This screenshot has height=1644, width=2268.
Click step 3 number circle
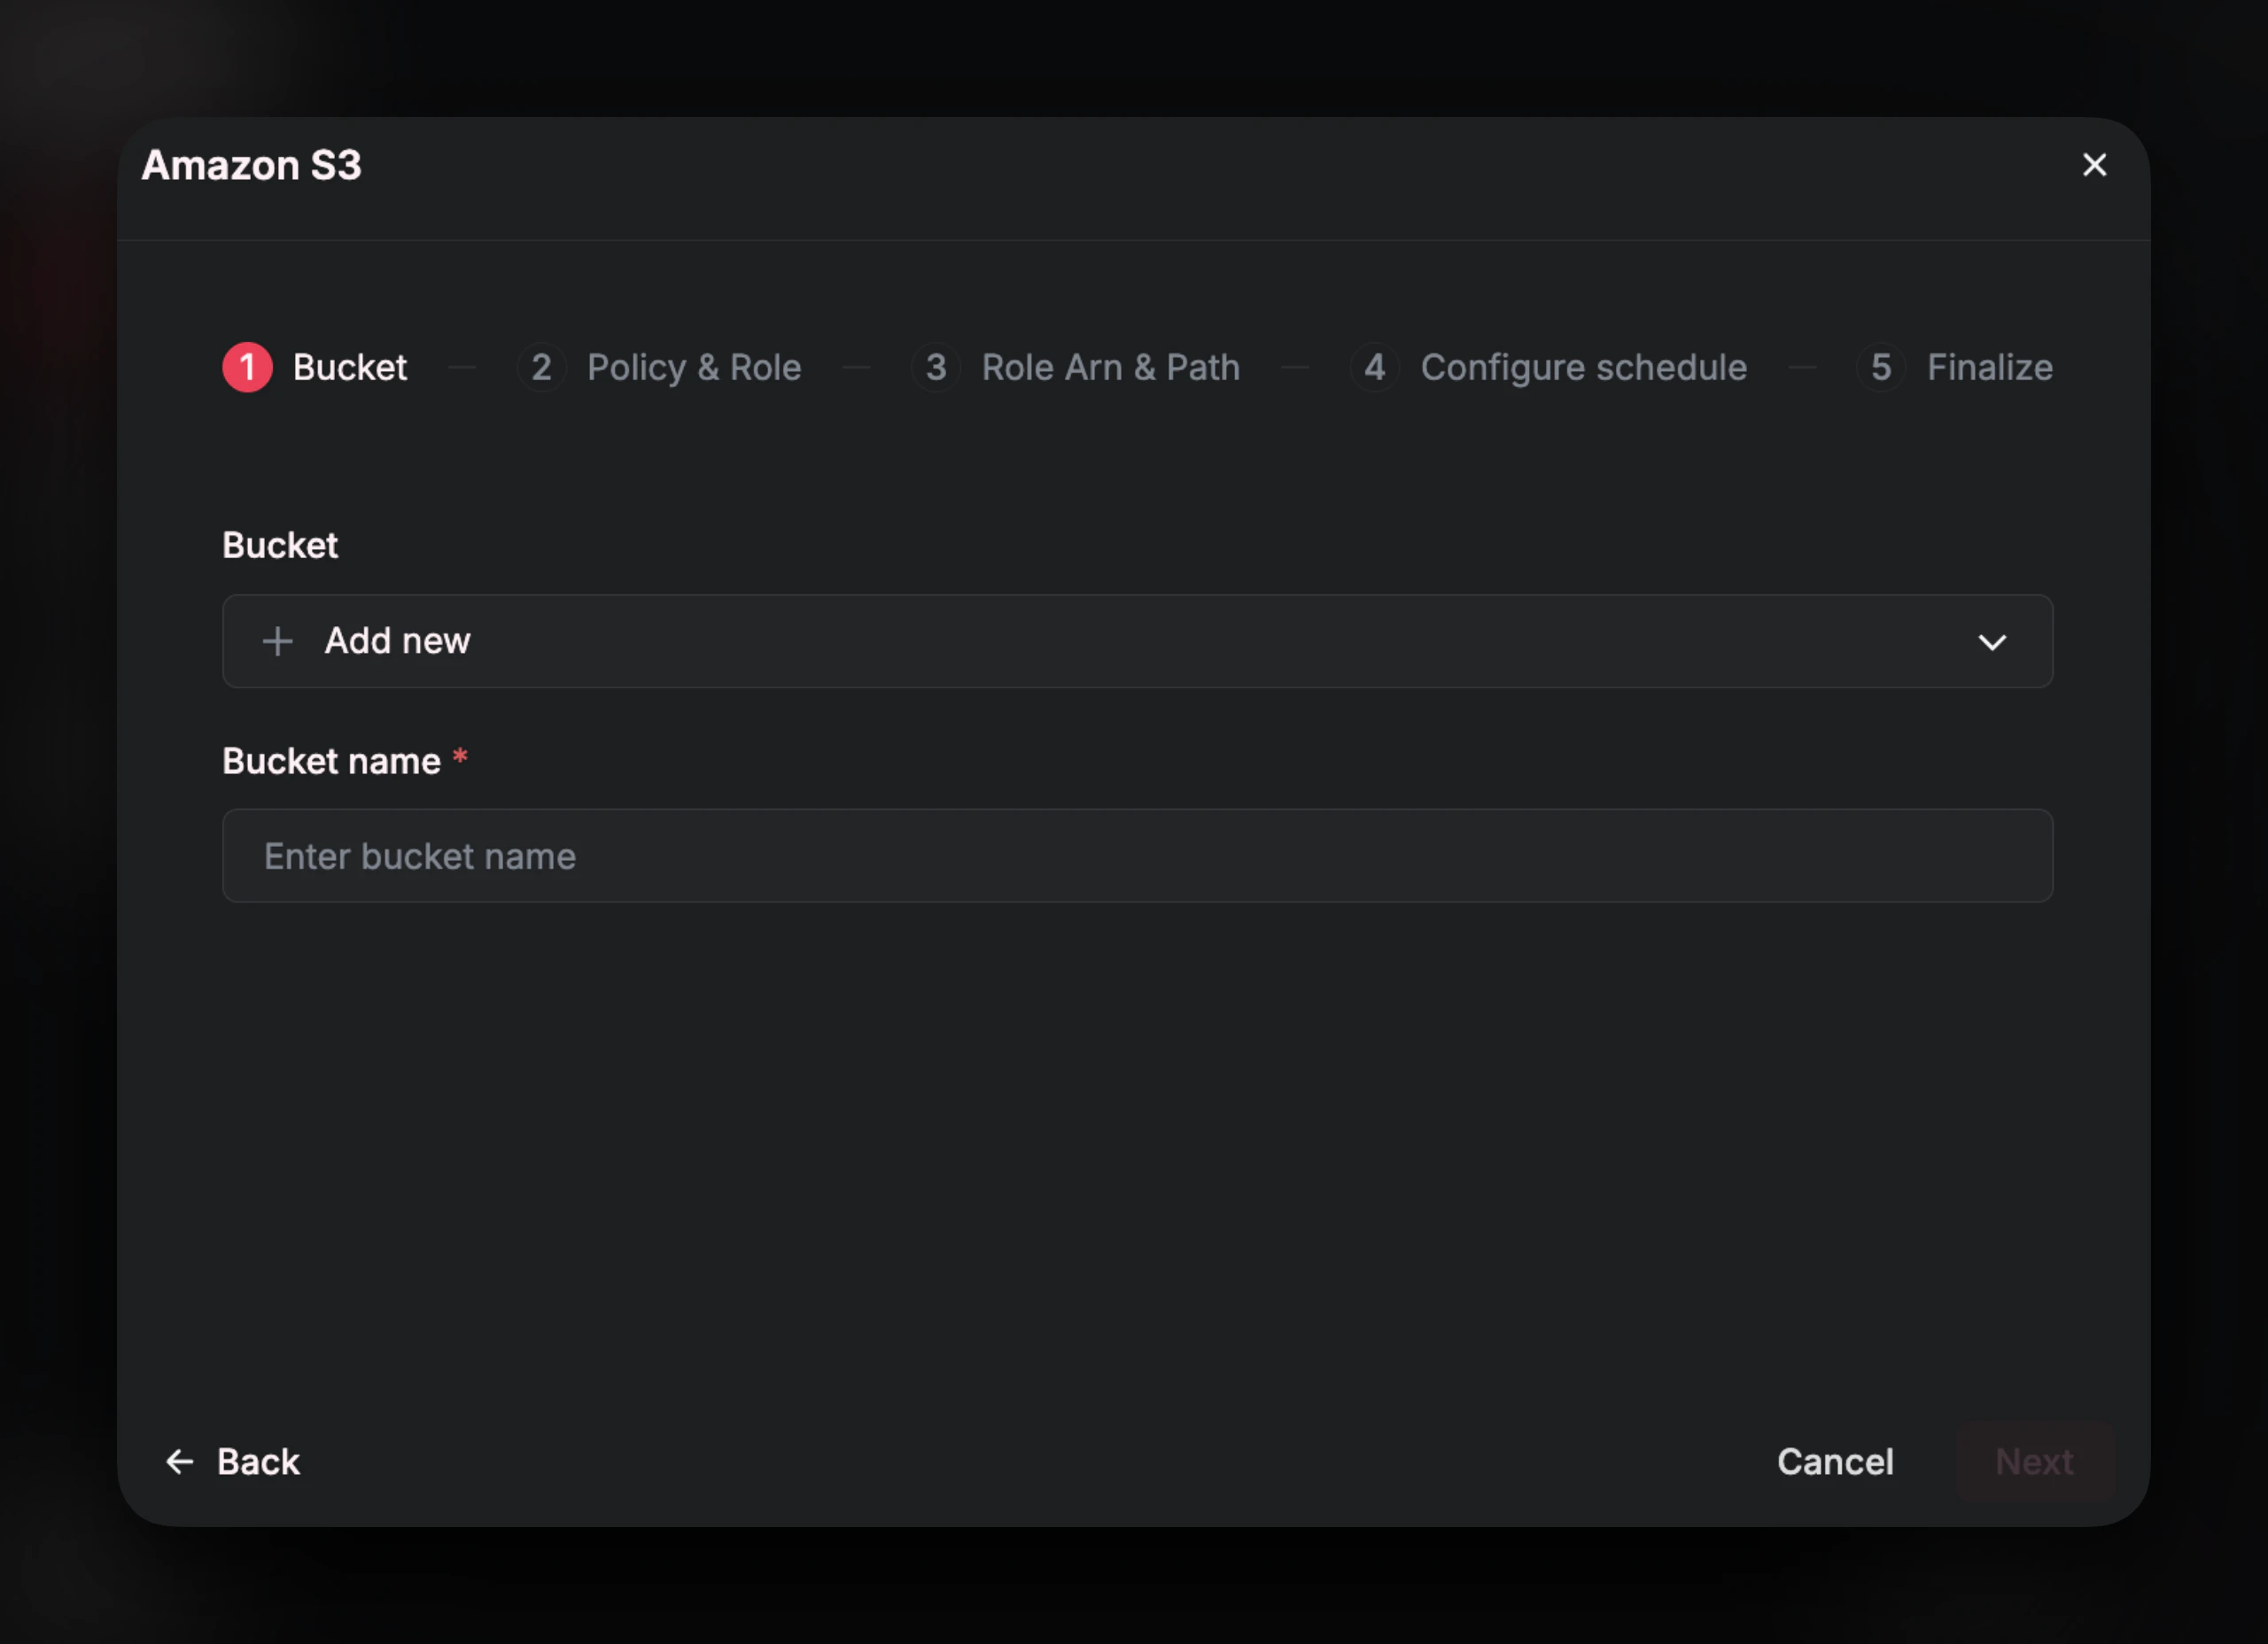pyautogui.click(x=935, y=367)
